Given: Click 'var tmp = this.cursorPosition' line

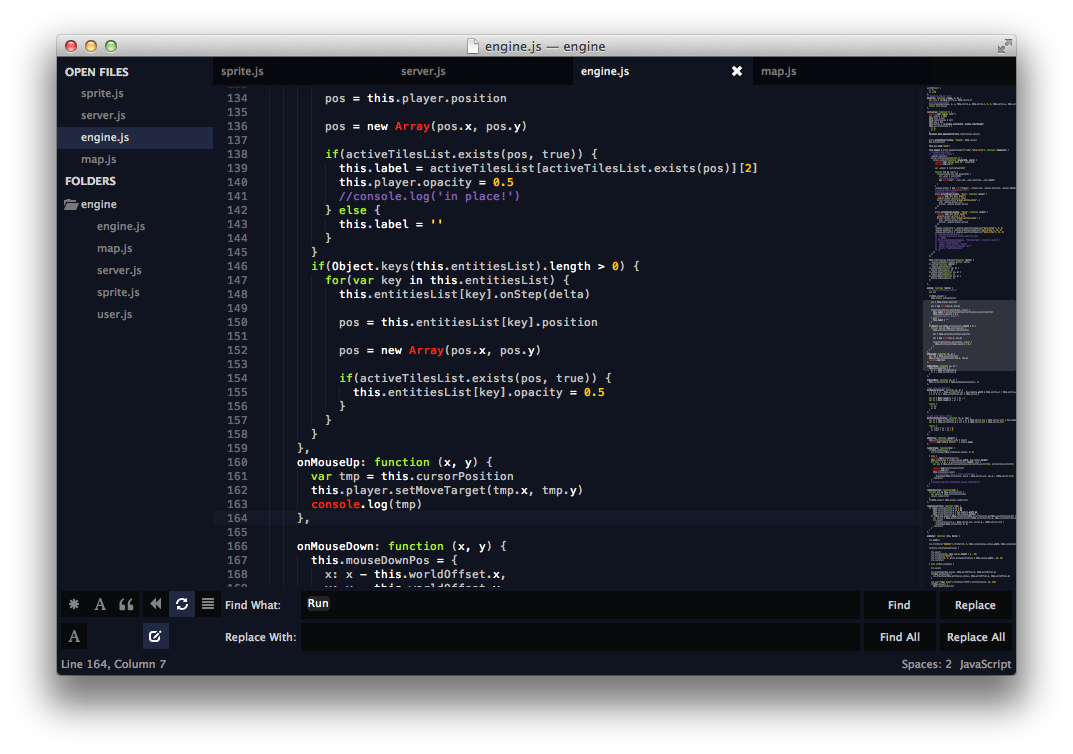Looking at the screenshot, I should [412, 476].
